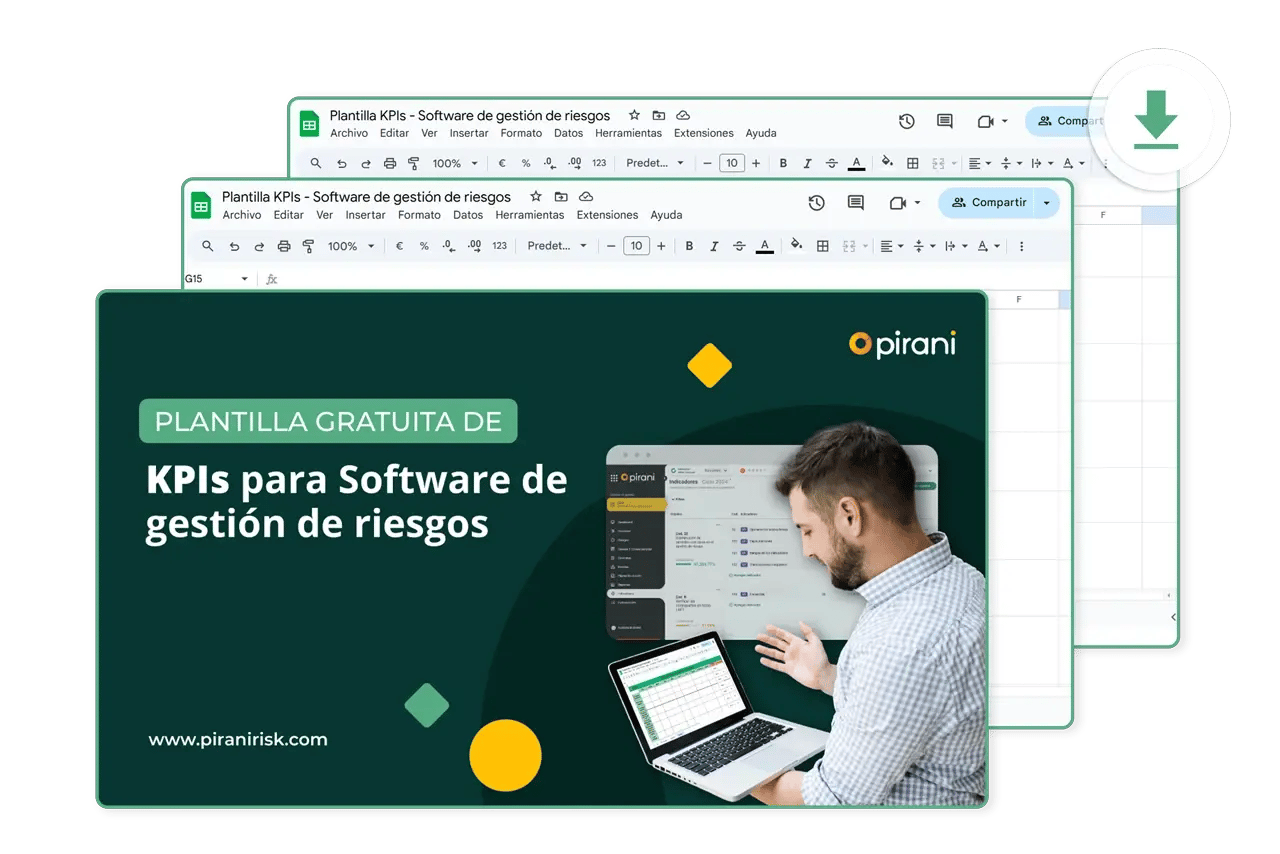The height and width of the screenshot is (854, 1280).
Task: Apply euro currency format in front window
Action: [x=399, y=246]
